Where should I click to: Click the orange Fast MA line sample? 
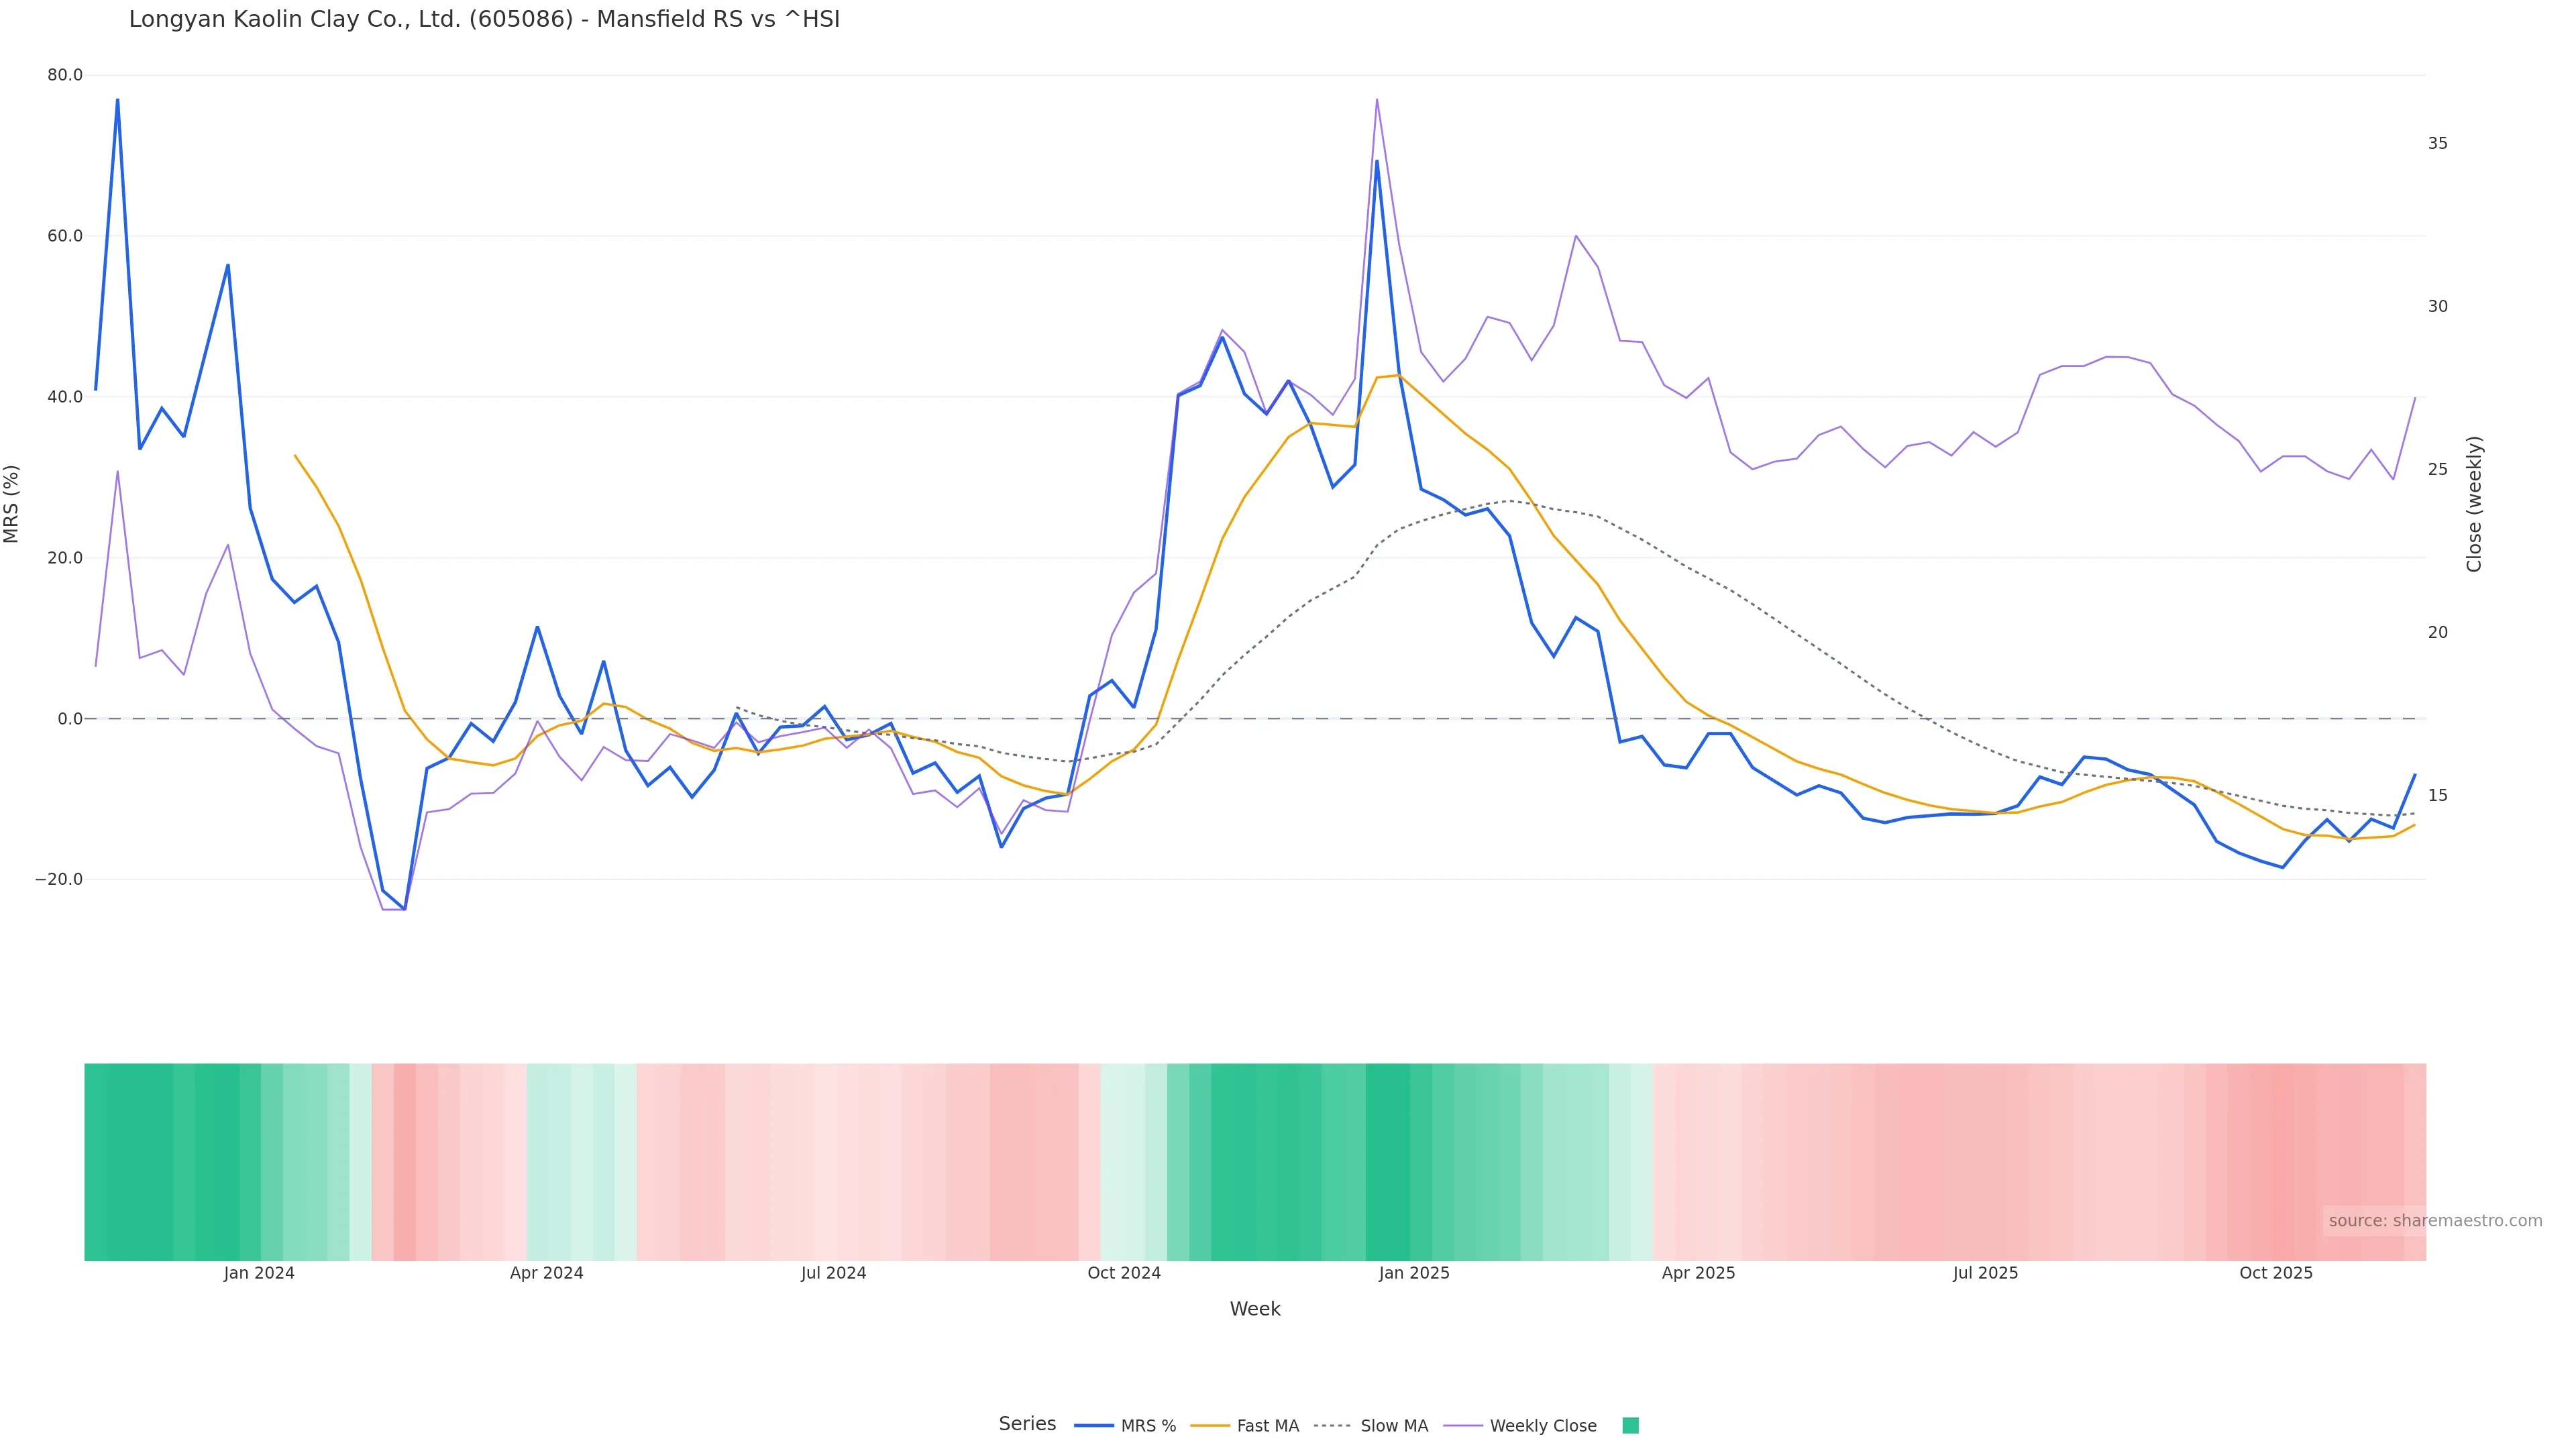pyautogui.click(x=1210, y=1426)
